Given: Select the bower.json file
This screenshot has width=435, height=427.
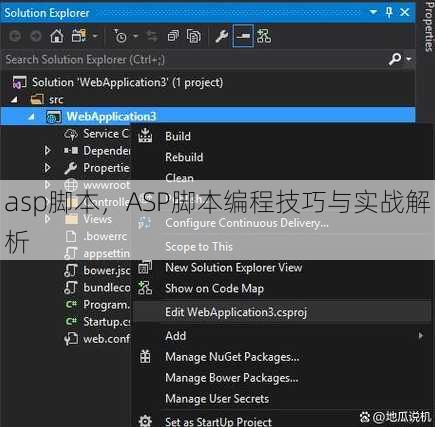Looking at the screenshot, I should click(x=107, y=270).
